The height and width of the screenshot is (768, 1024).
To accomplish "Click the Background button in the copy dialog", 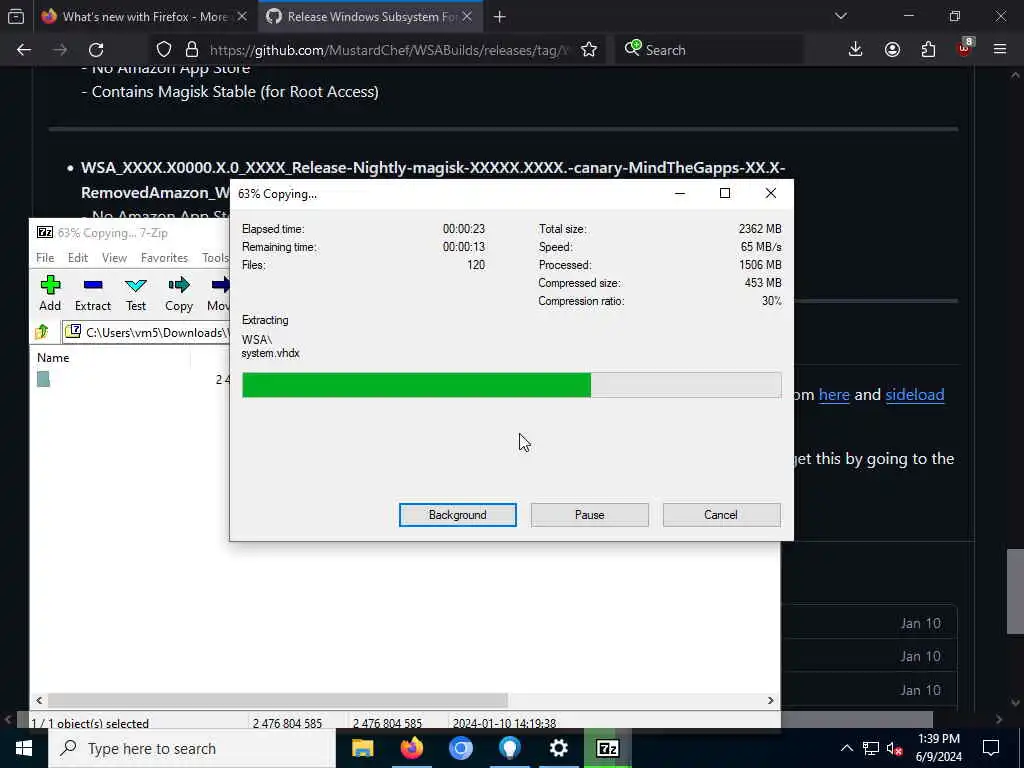I will pos(458,515).
